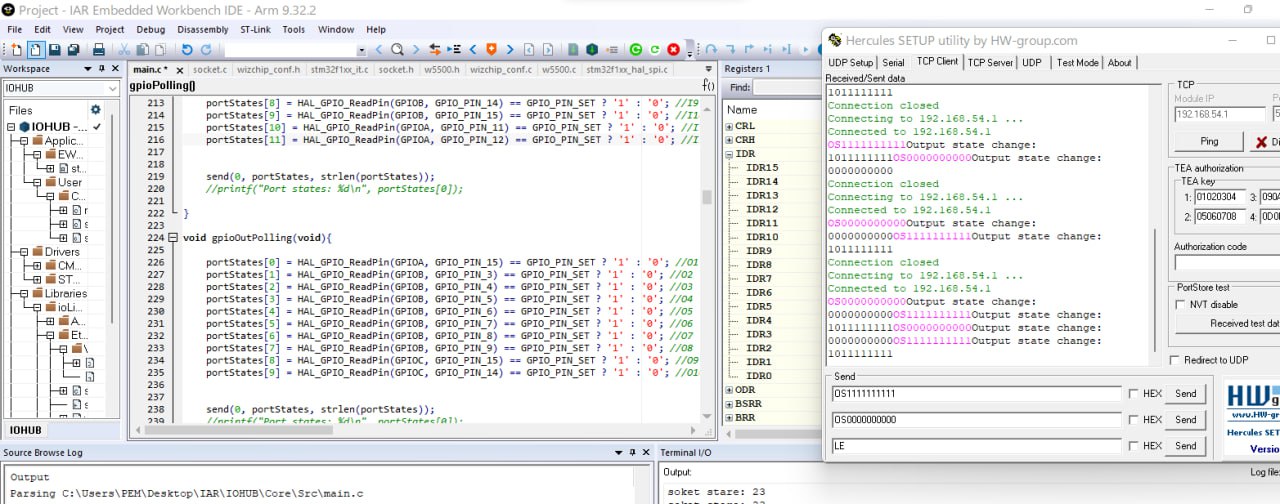Click the Save All toolbar icon
Viewport: 1280px width, 504px height.
pos(74,49)
